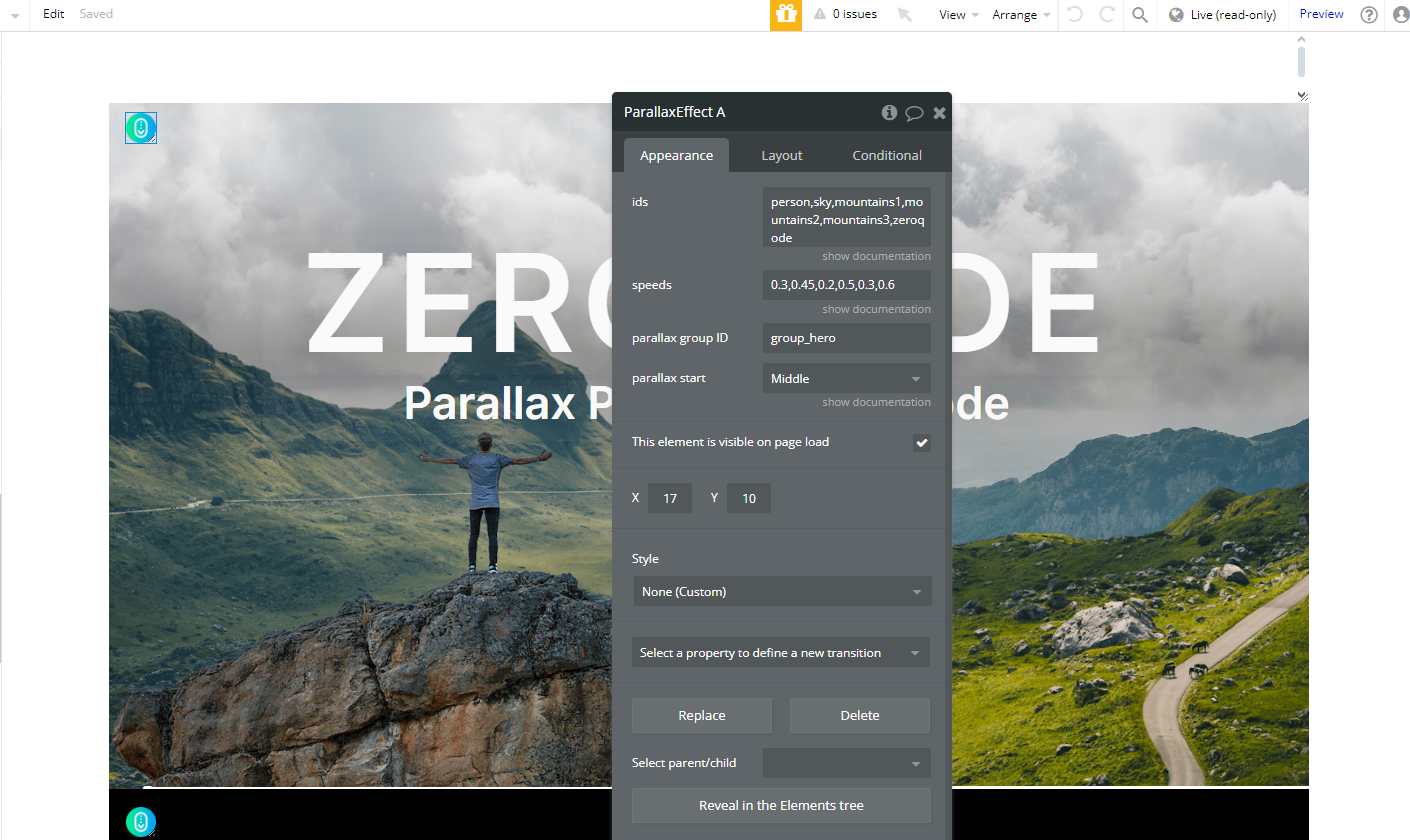Open comments for ParallaxEffect A
The height and width of the screenshot is (840, 1410).
point(914,113)
